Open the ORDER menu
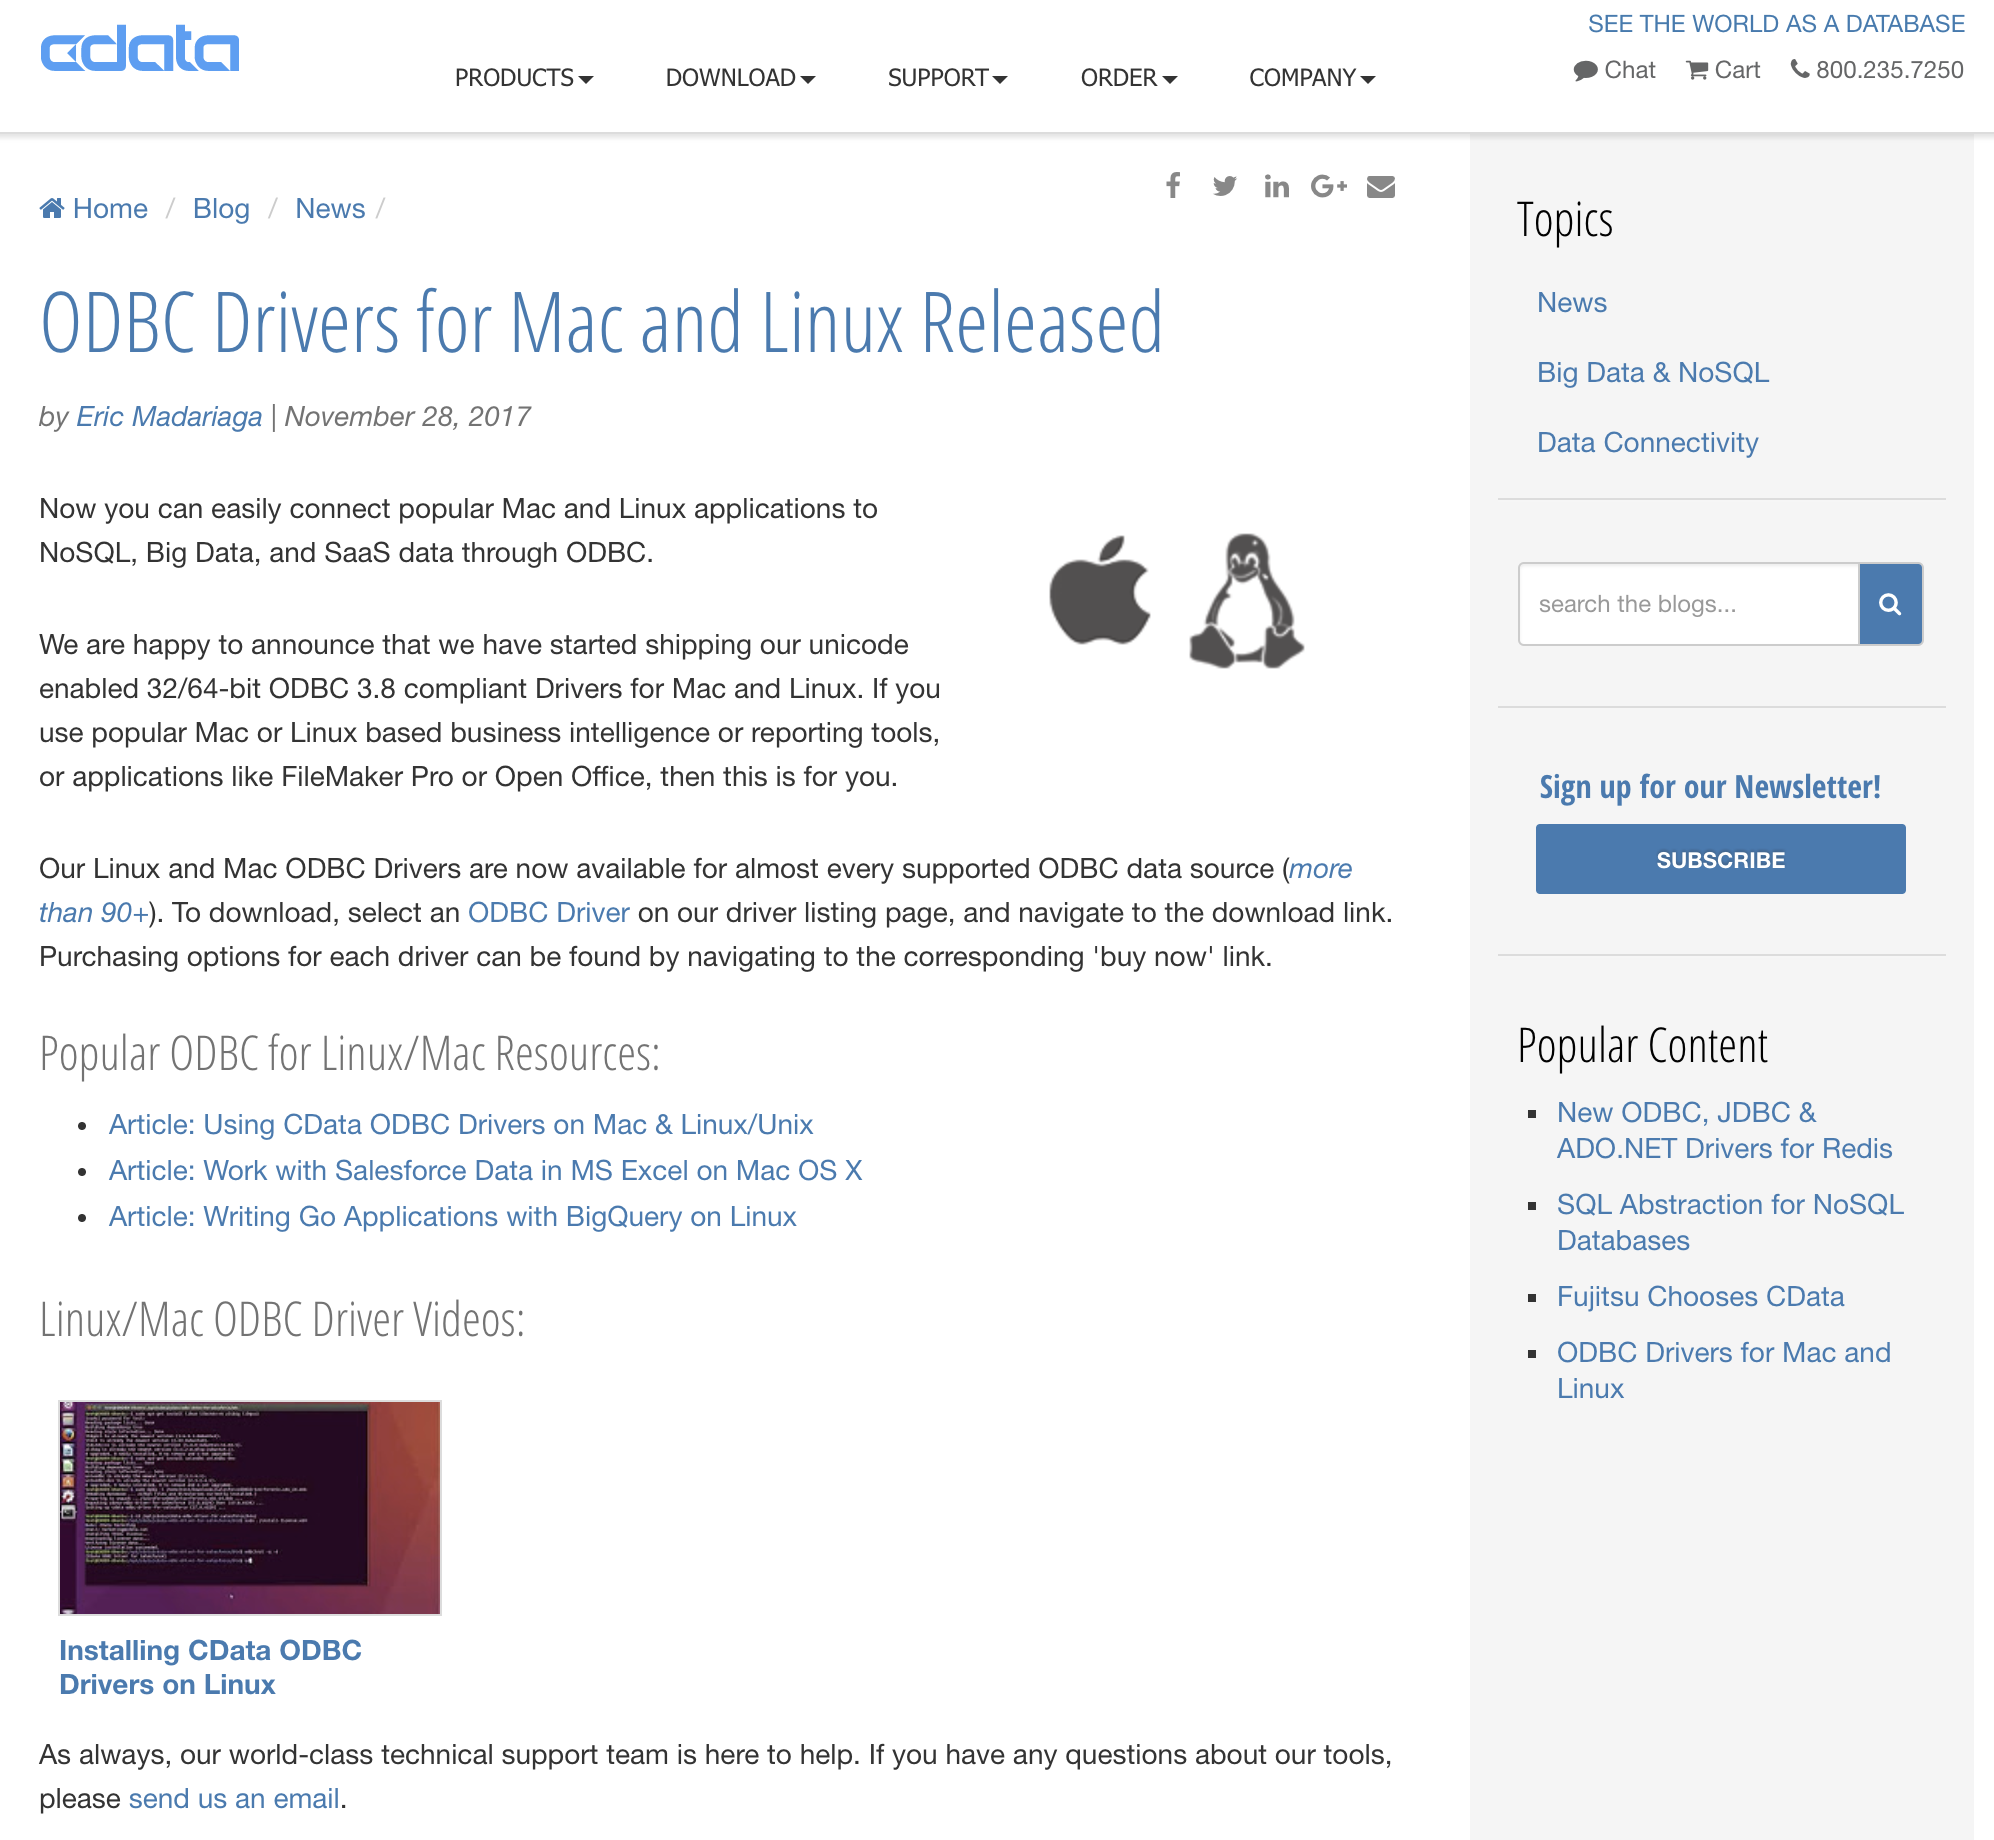The image size is (1994, 1840). (x=1128, y=77)
